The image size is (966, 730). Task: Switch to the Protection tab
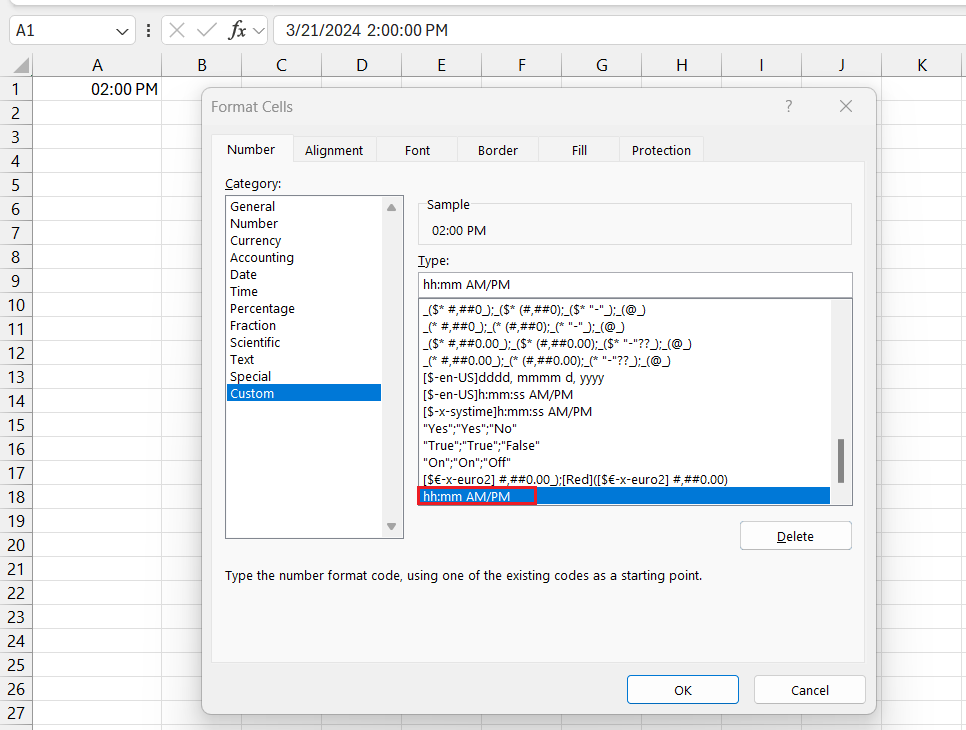661,150
